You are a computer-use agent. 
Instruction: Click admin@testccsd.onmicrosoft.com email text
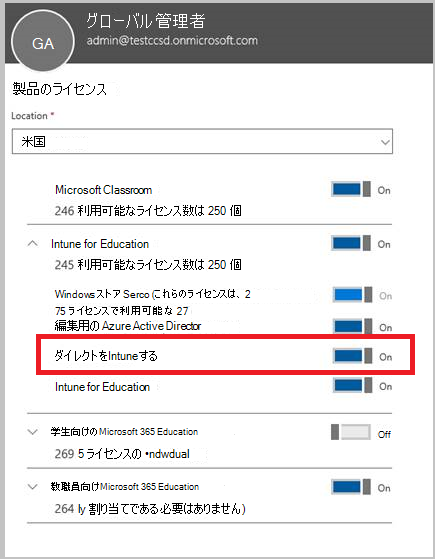(x=172, y=40)
